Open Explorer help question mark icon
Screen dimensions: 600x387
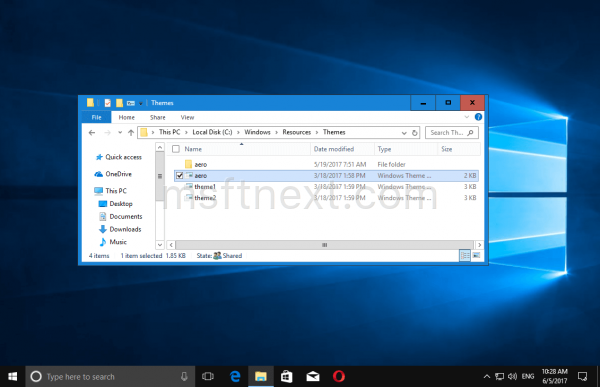(478, 117)
